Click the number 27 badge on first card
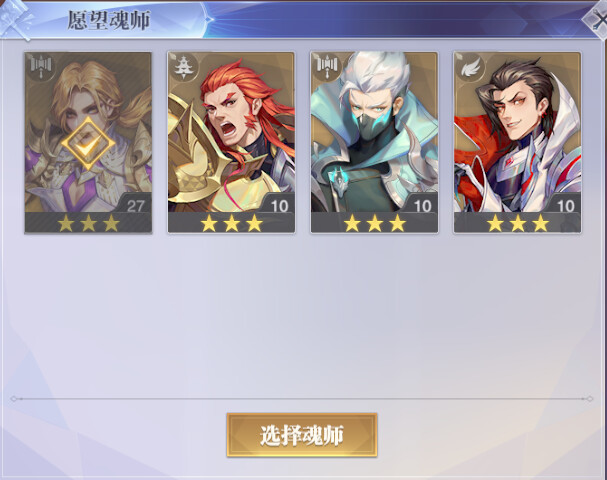The height and width of the screenshot is (480, 607). tap(135, 206)
